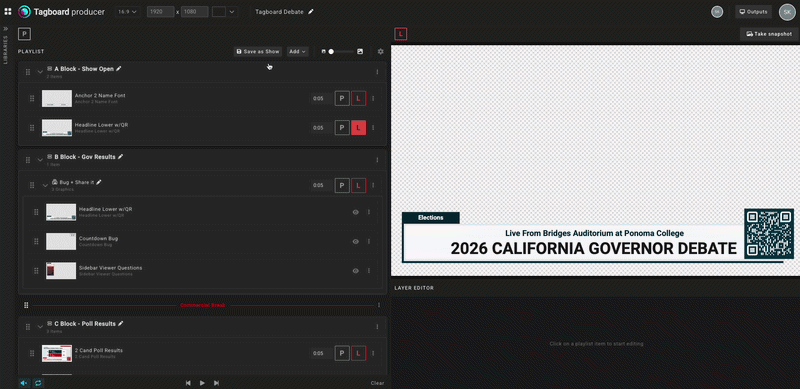Screen dimensions: 800x389
Task: Rename B Block - Gov Results
Action: 120,157
